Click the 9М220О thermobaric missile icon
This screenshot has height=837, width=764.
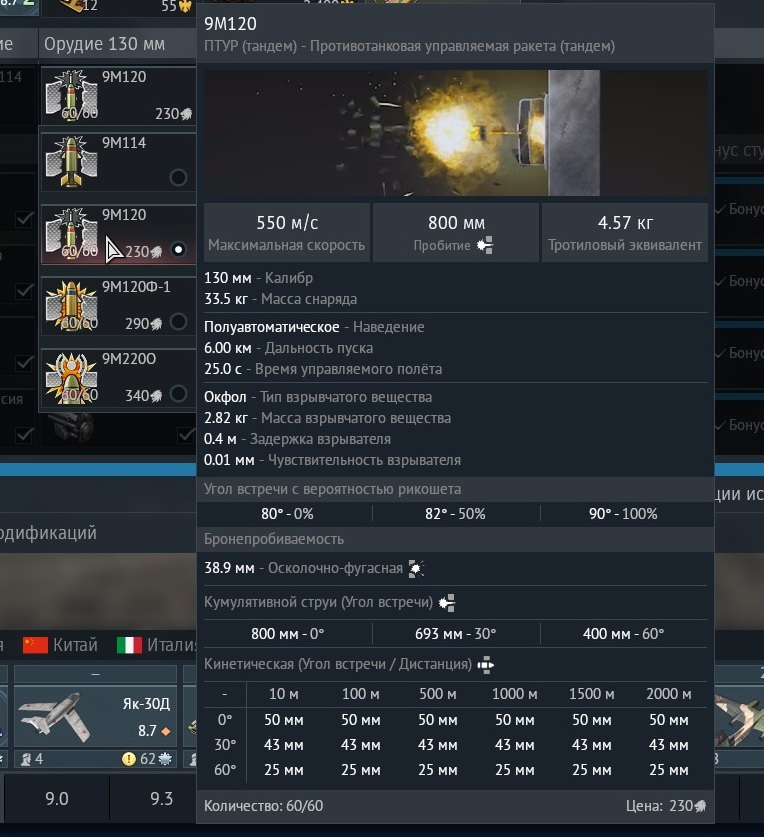click(x=70, y=376)
